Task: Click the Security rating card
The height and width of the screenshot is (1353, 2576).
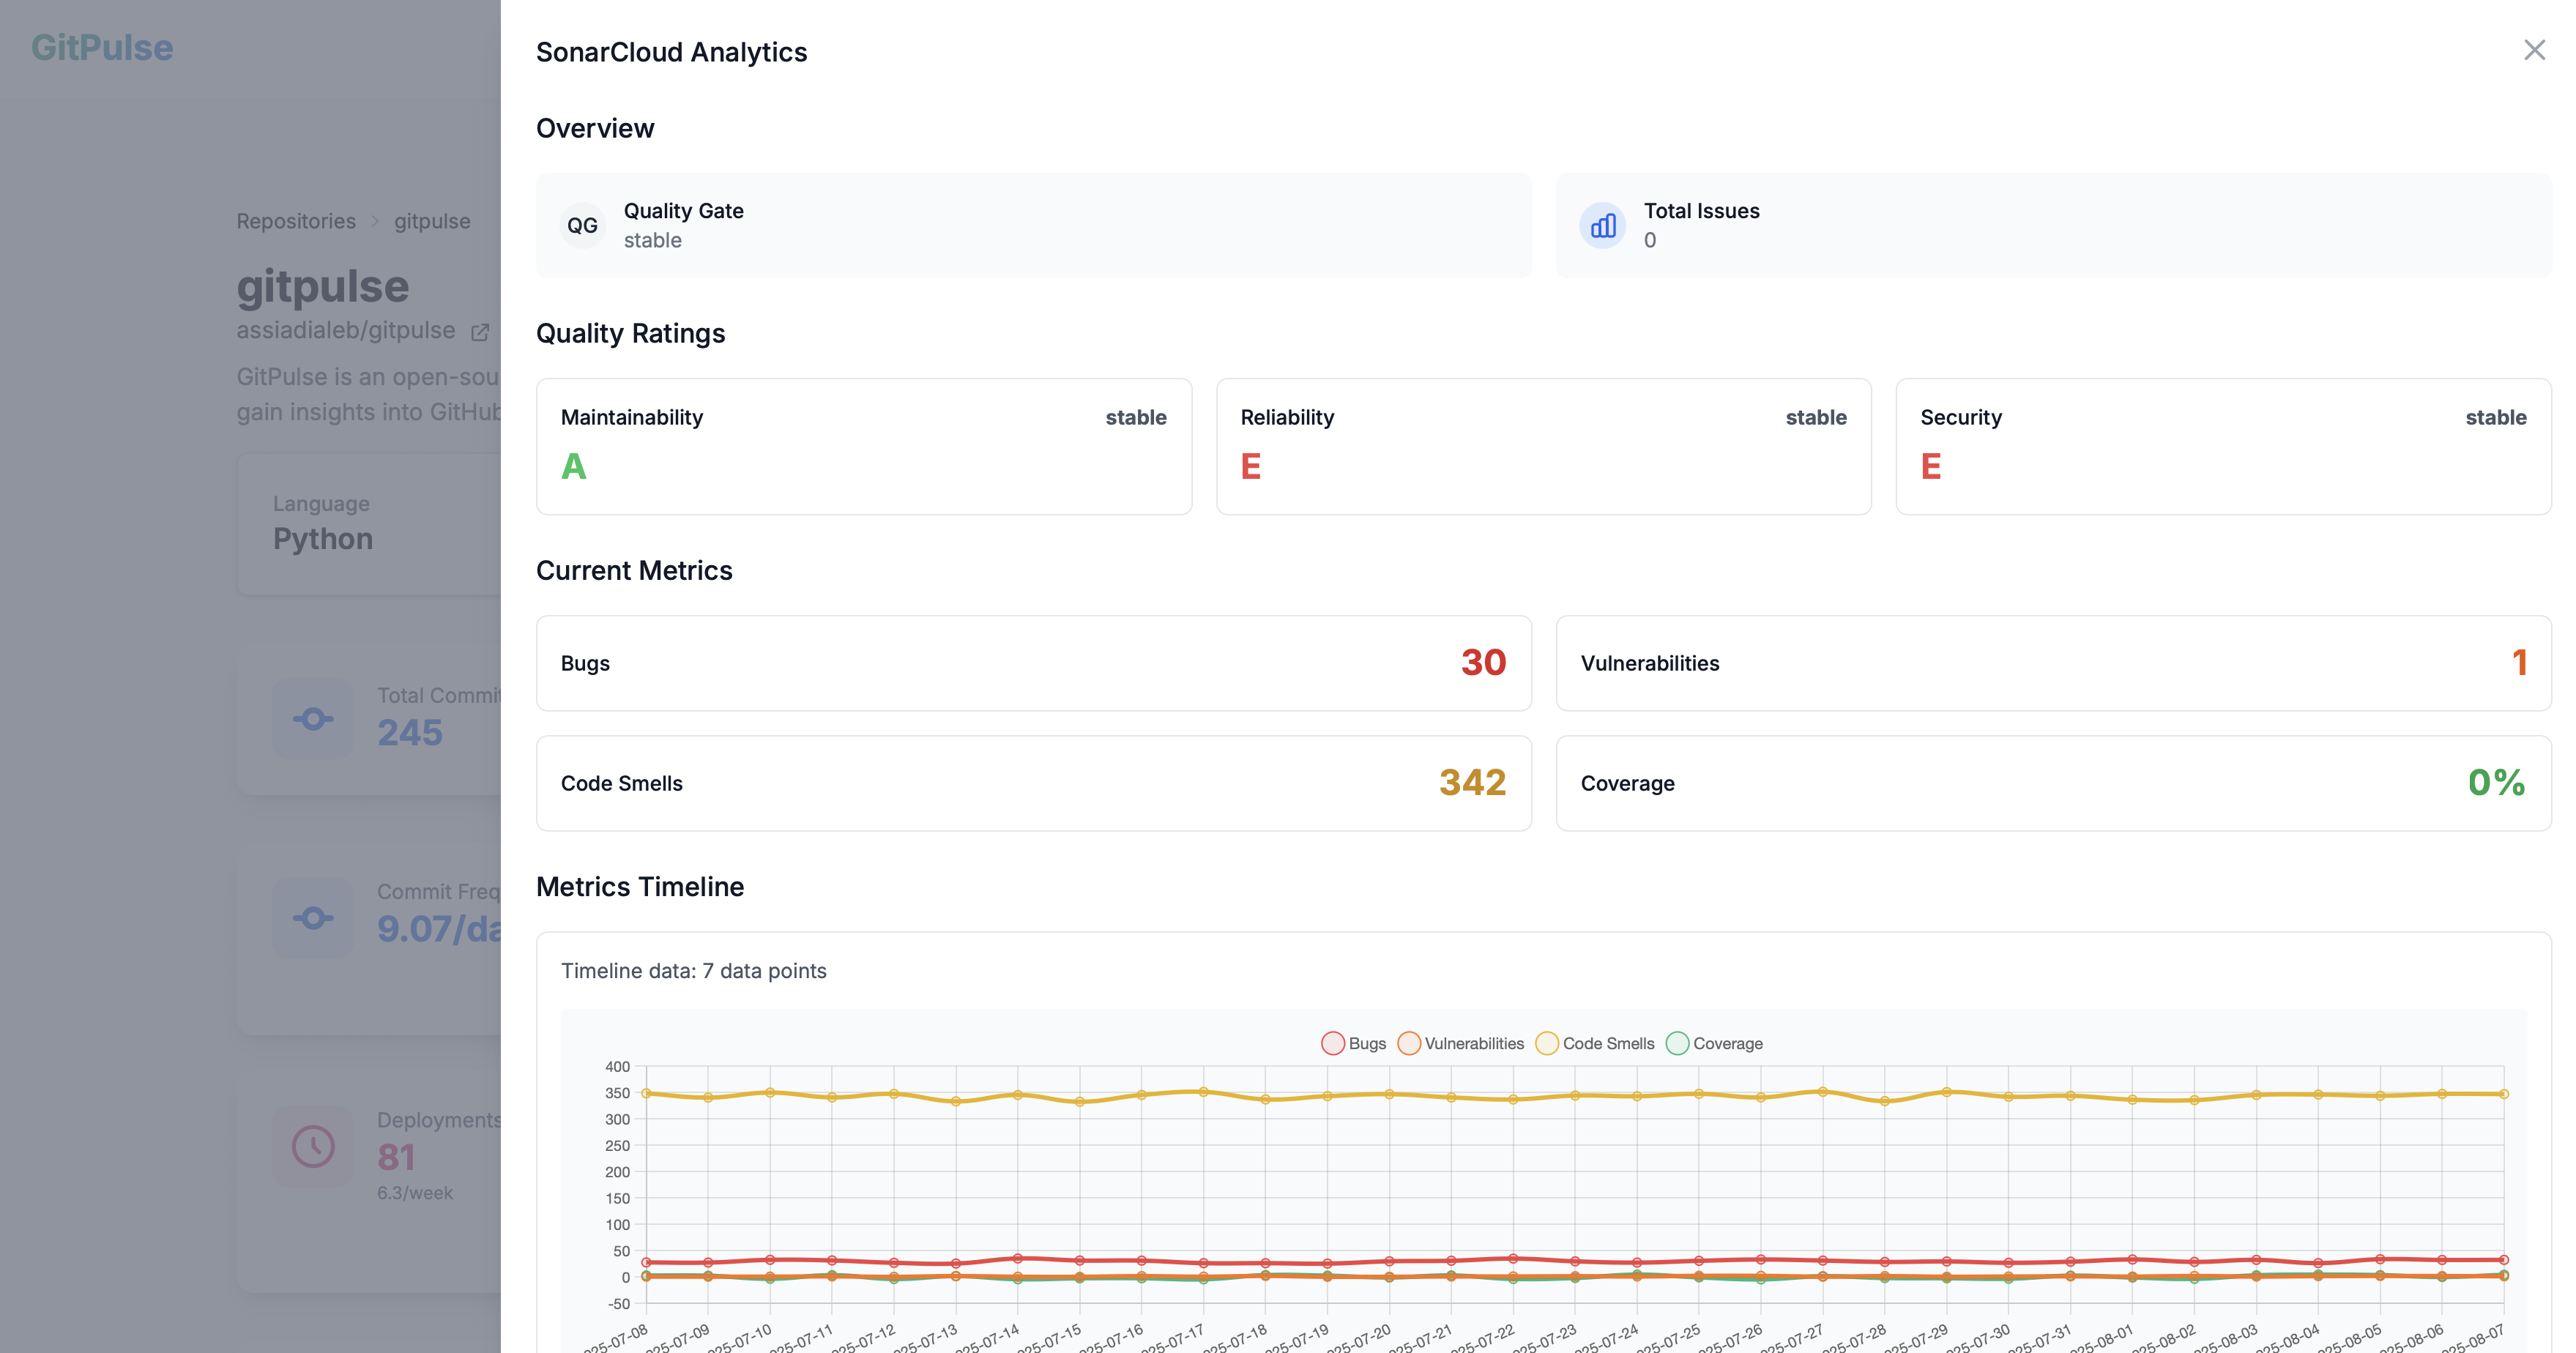Action: point(2224,446)
